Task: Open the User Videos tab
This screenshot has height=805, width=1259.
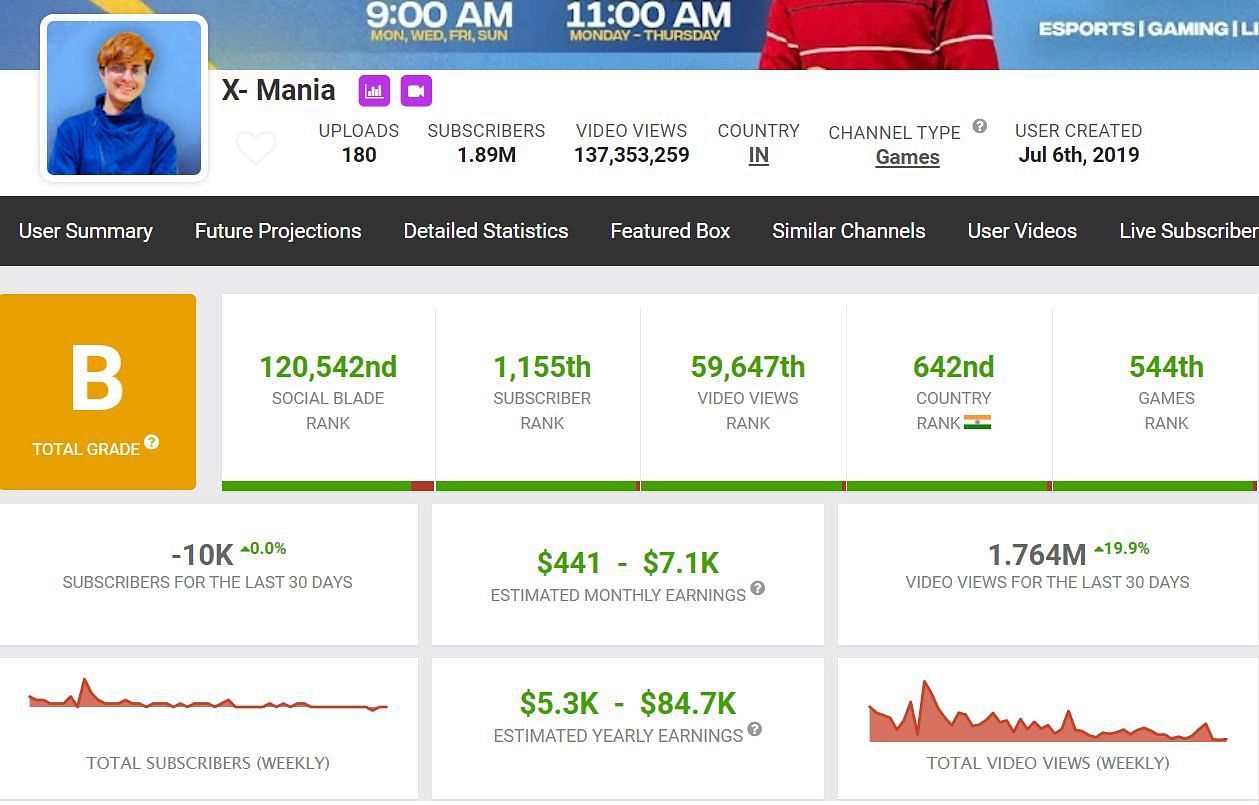Action: pyautogui.click(x=1022, y=231)
